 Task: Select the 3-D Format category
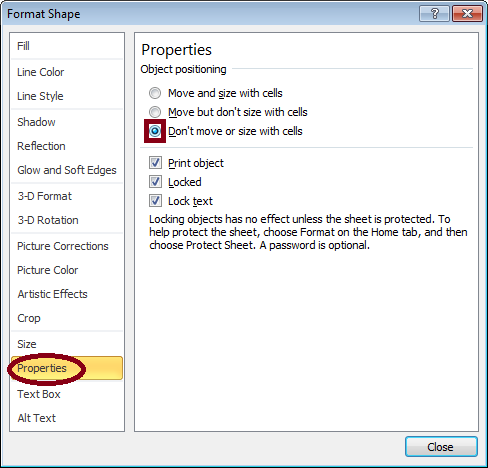(67, 196)
